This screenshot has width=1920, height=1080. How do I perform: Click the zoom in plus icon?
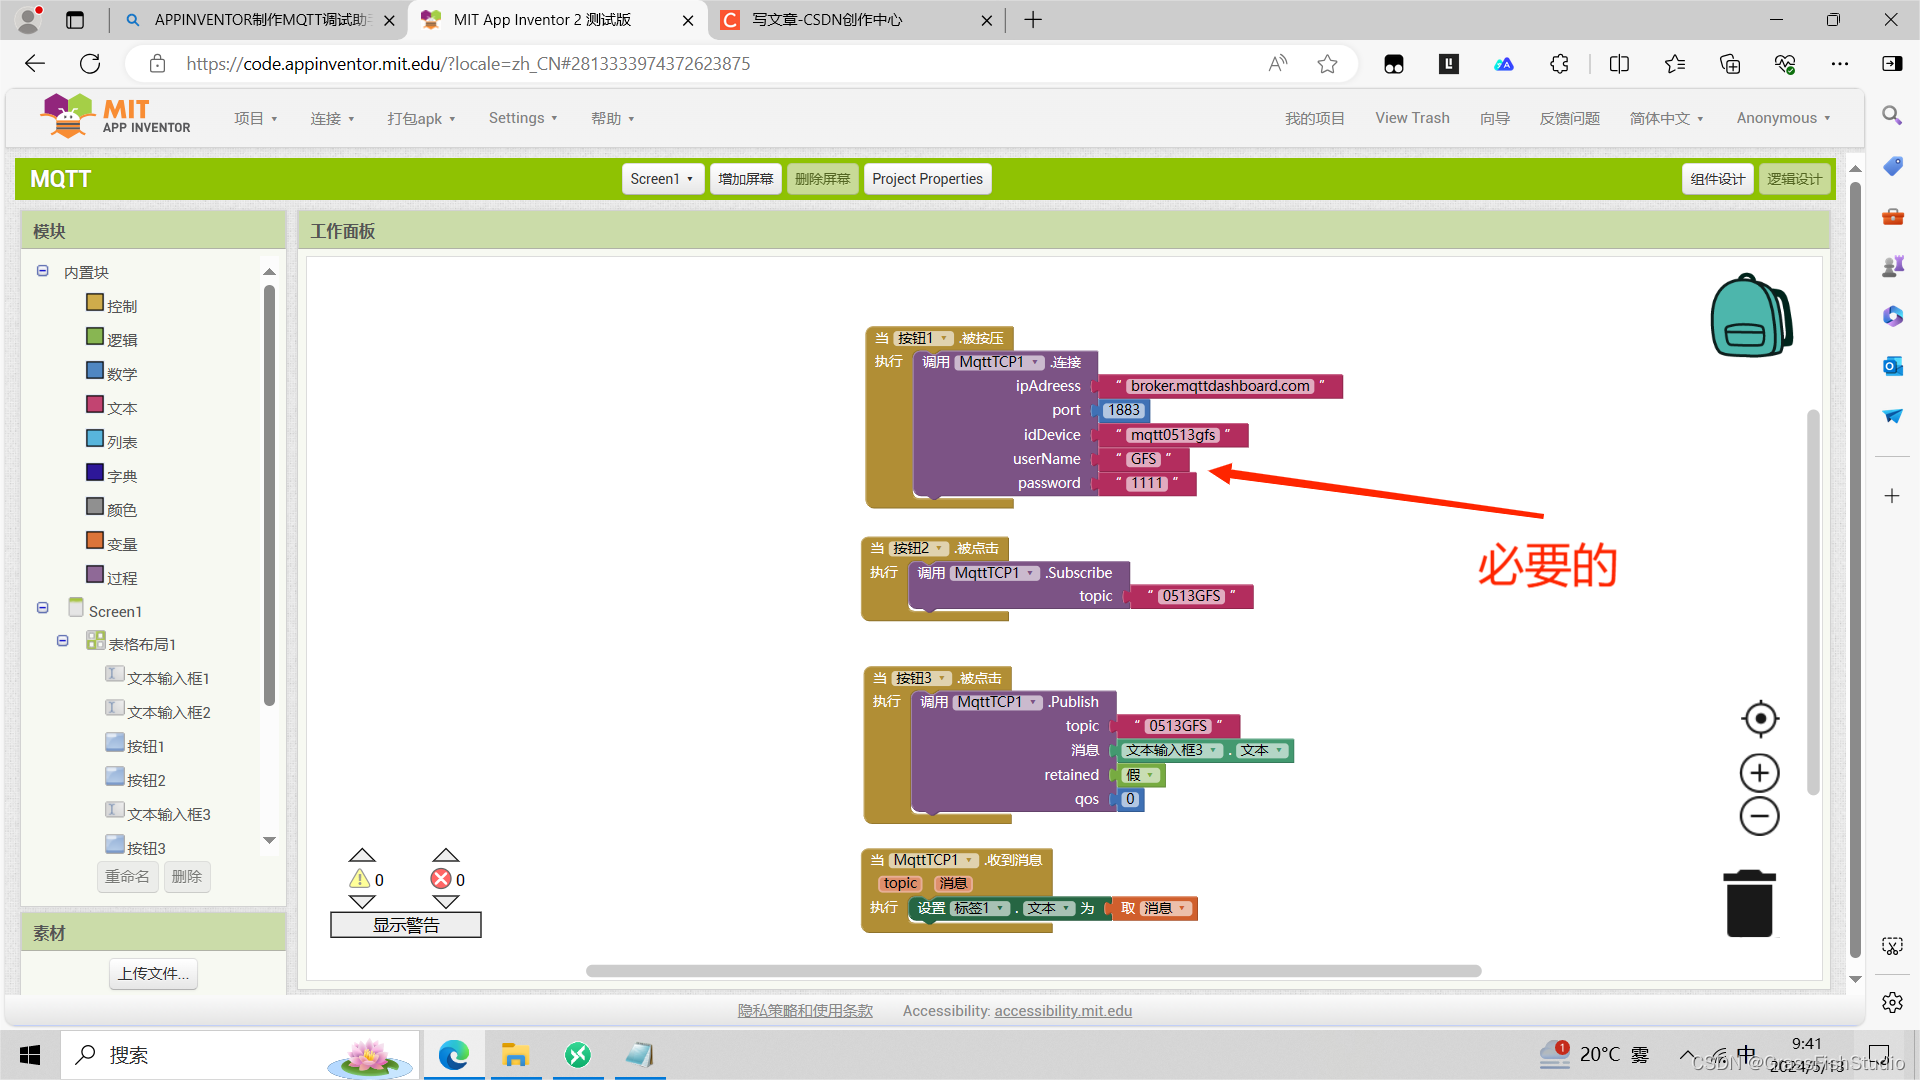(1759, 773)
